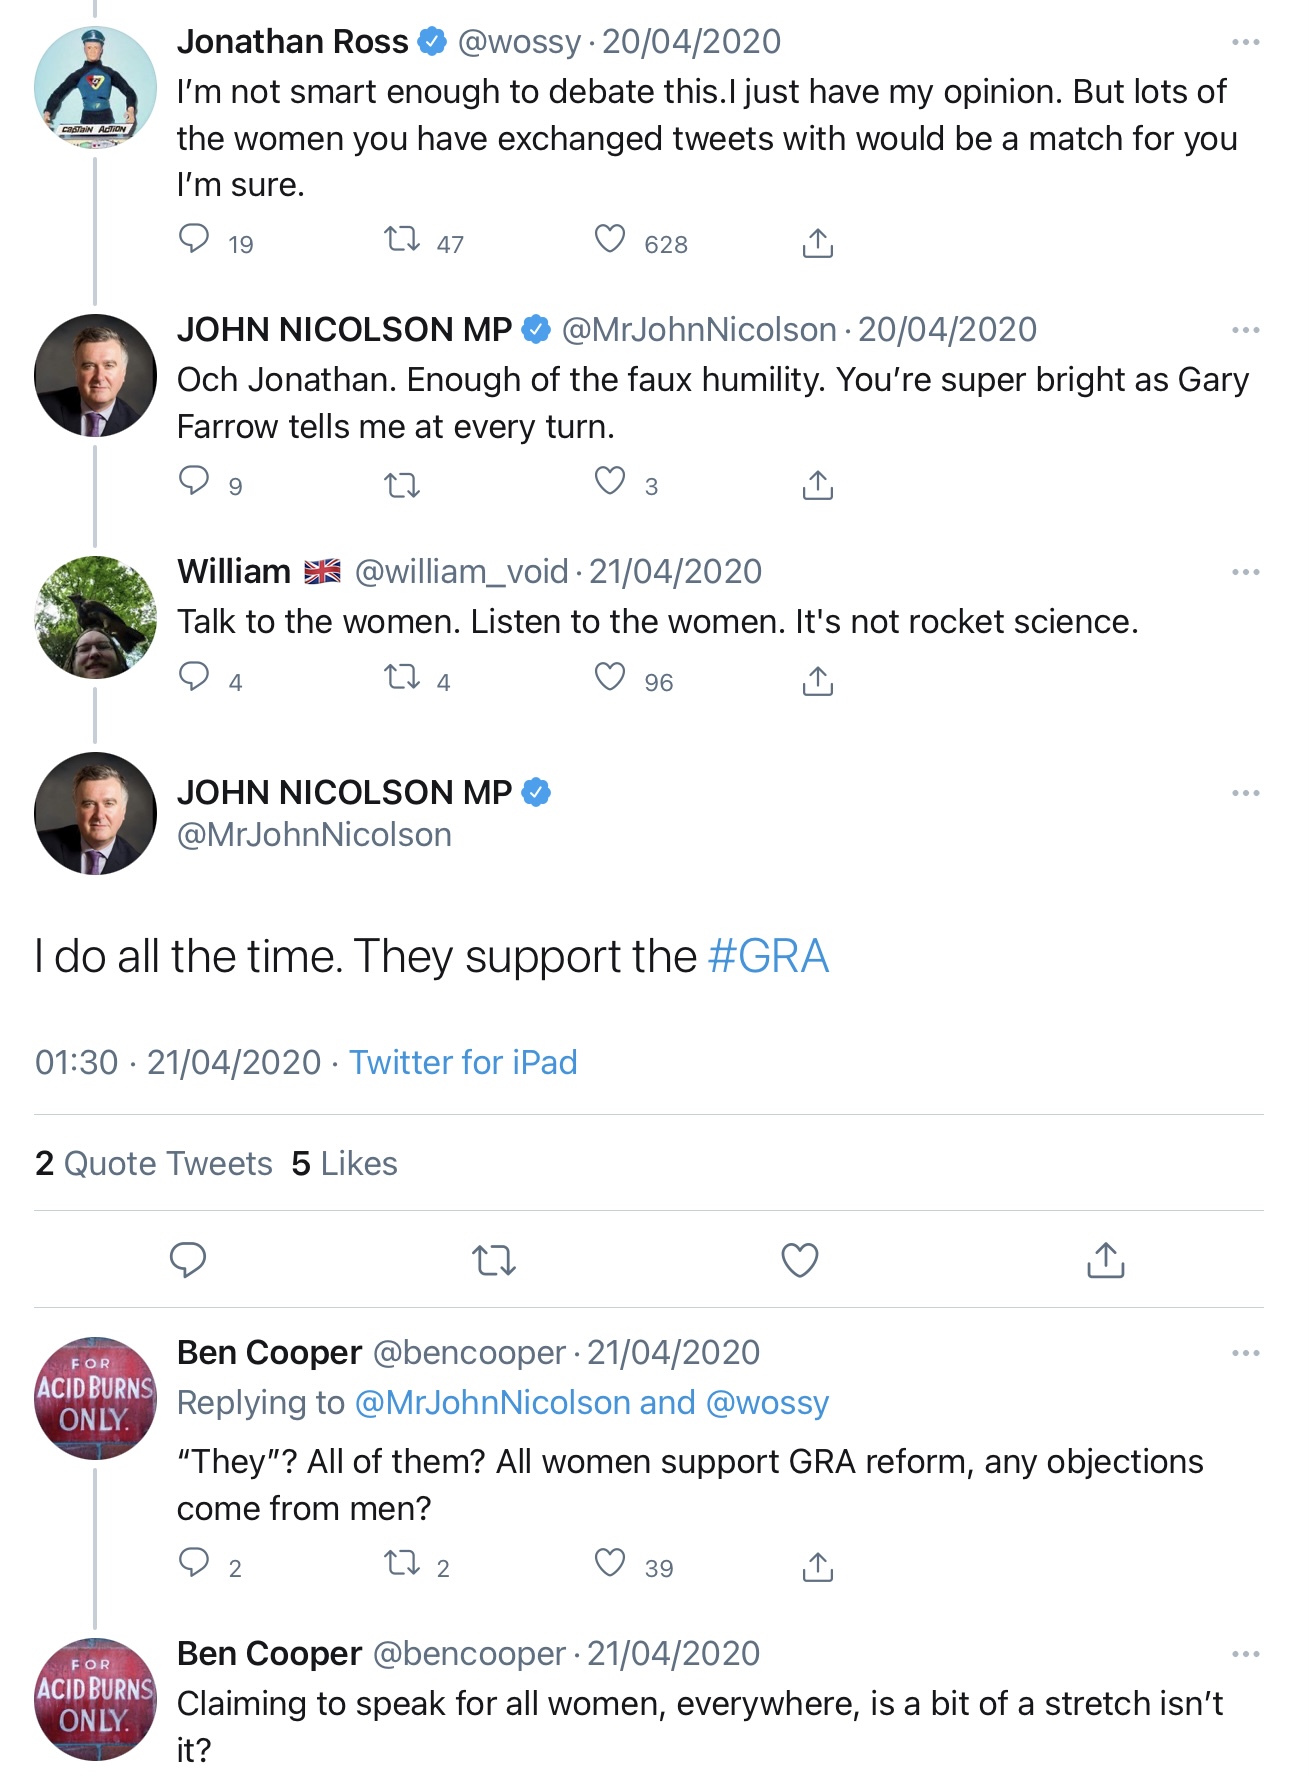The width and height of the screenshot is (1310, 1783).
Task: Reply to the main John Nicolson tweet
Action: pyautogui.click(x=188, y=1260)
